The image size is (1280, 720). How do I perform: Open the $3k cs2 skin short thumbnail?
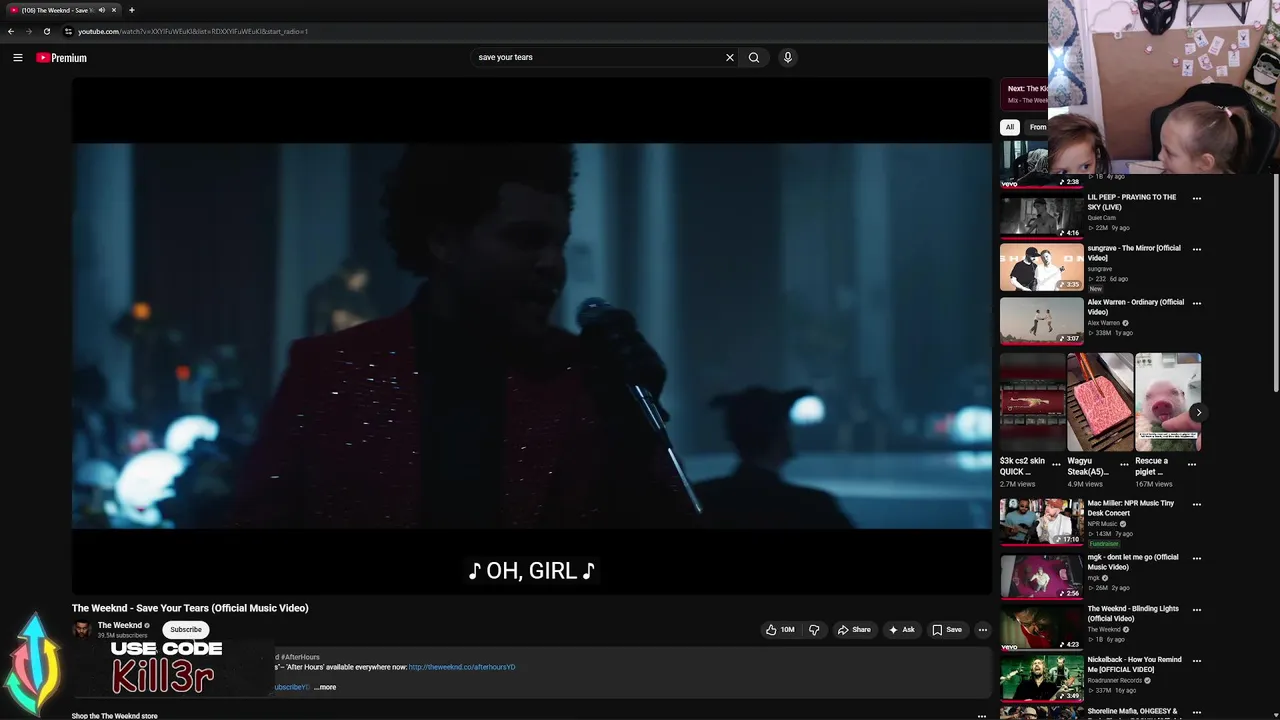(1032, 402)
